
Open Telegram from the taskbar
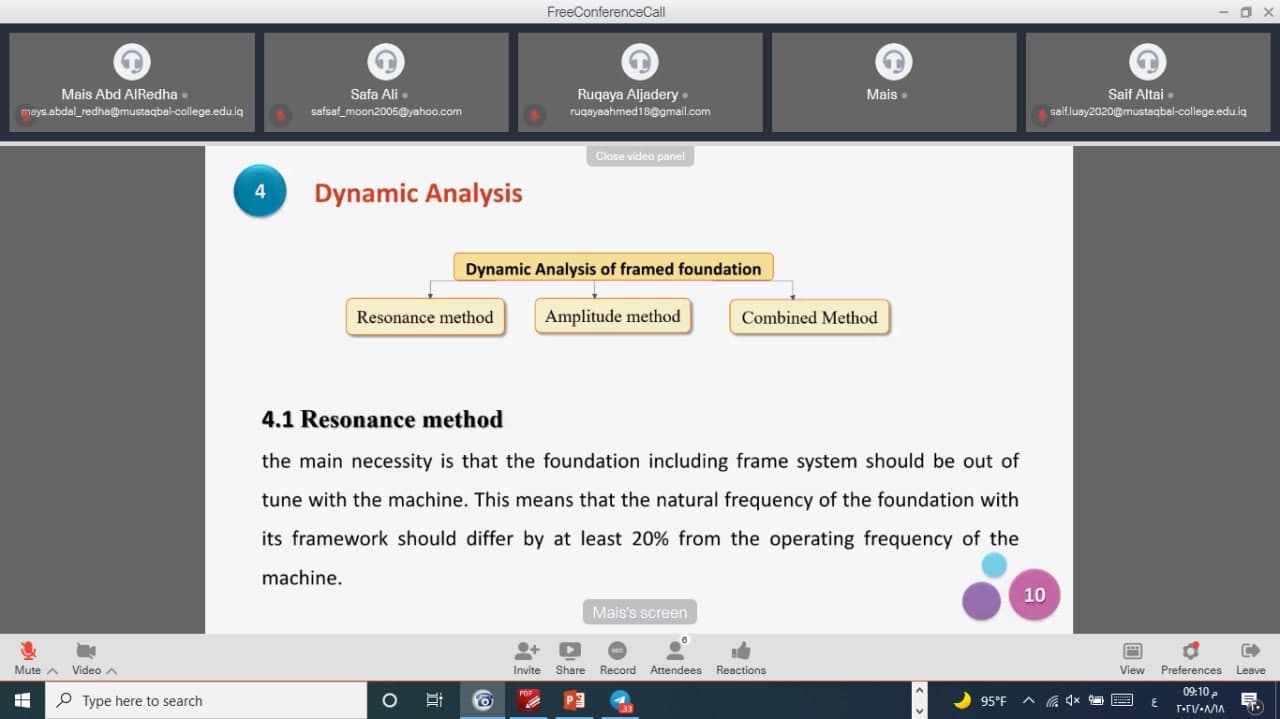[x=621, y=701]
